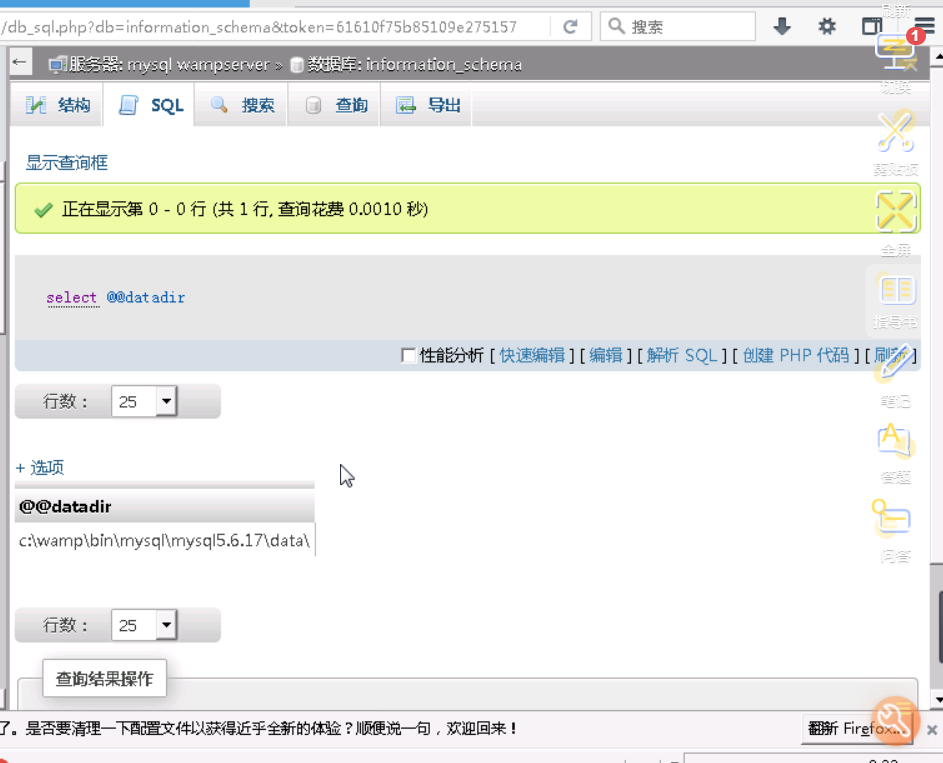Switch to the 结构 structure tab

[58, 105]
